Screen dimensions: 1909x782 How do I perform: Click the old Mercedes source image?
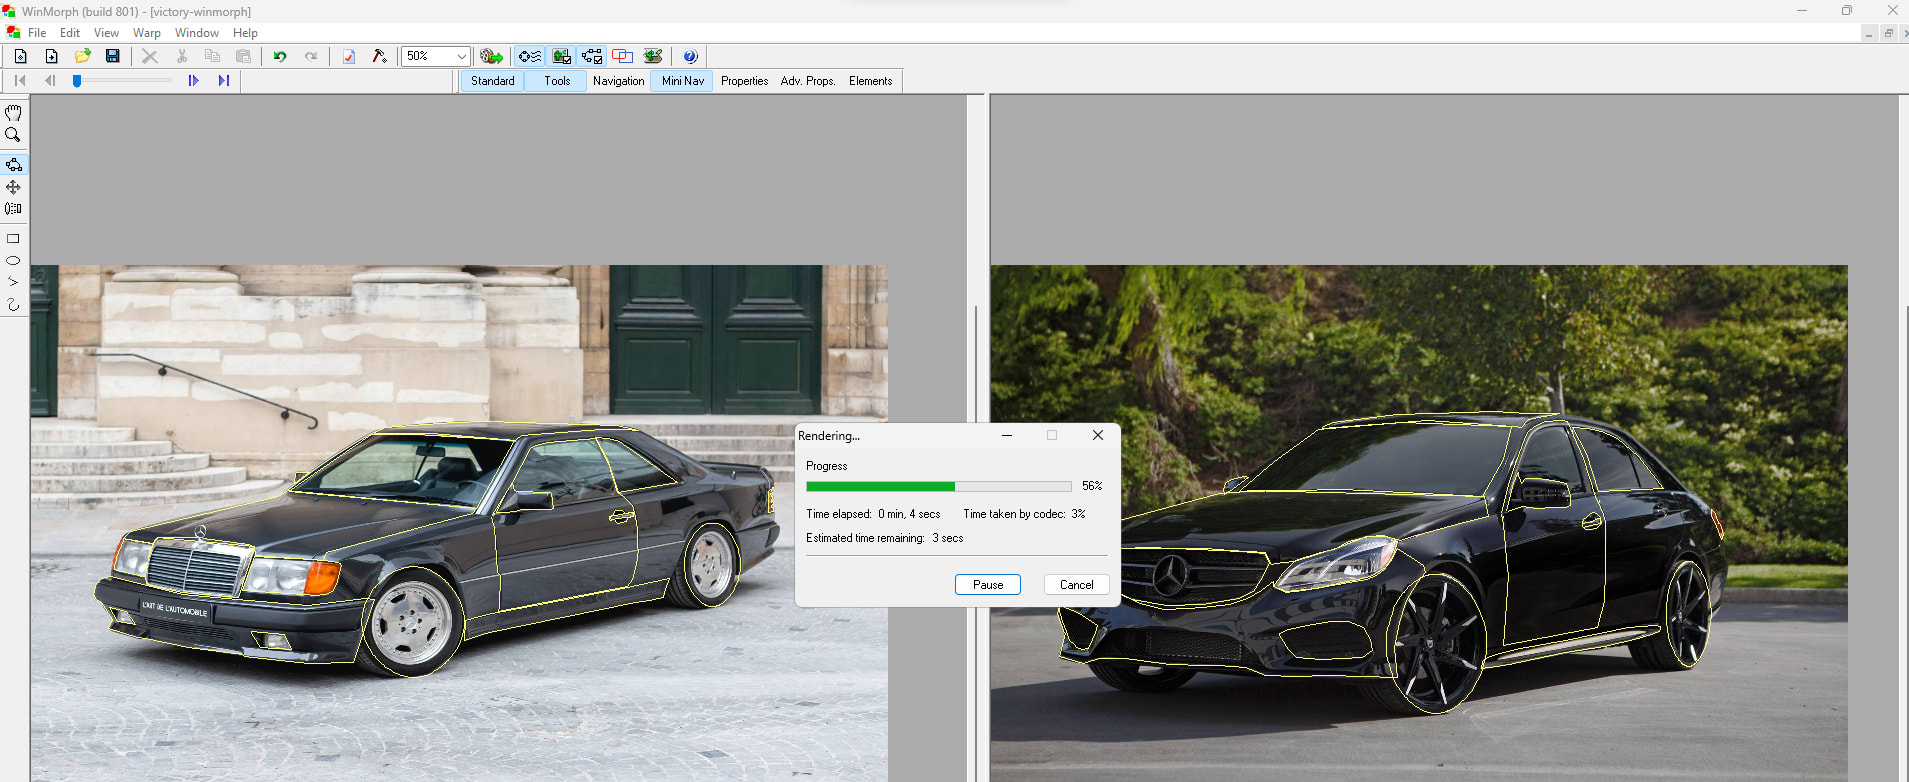coord(459,523)
